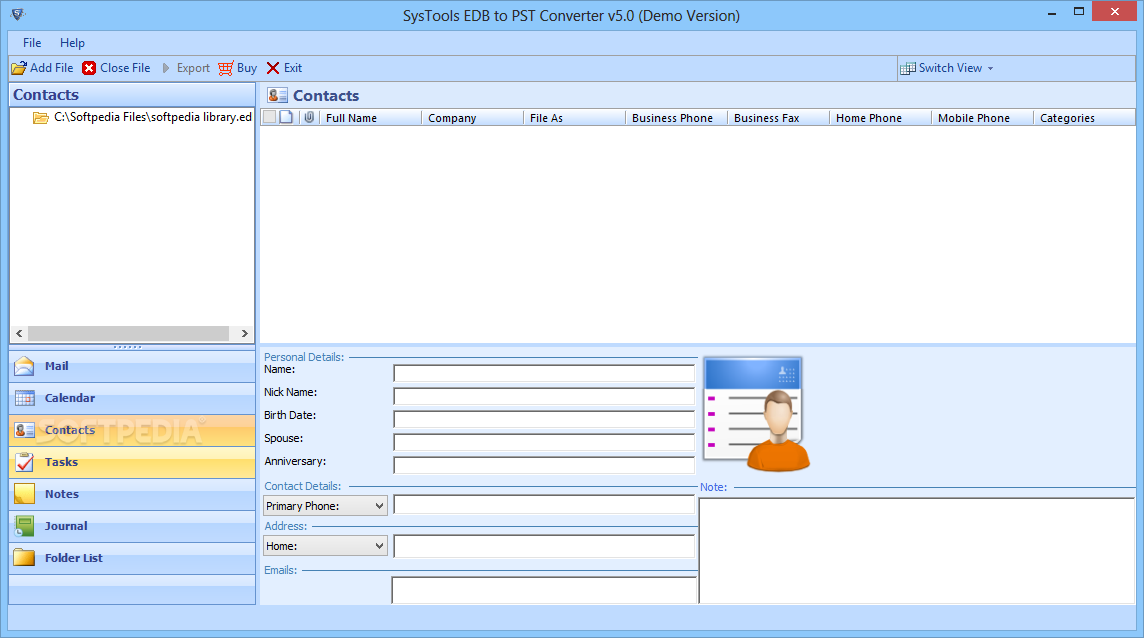
Task: Toggle the select-all checkbox in contacts header
Action: coord(269,118)
